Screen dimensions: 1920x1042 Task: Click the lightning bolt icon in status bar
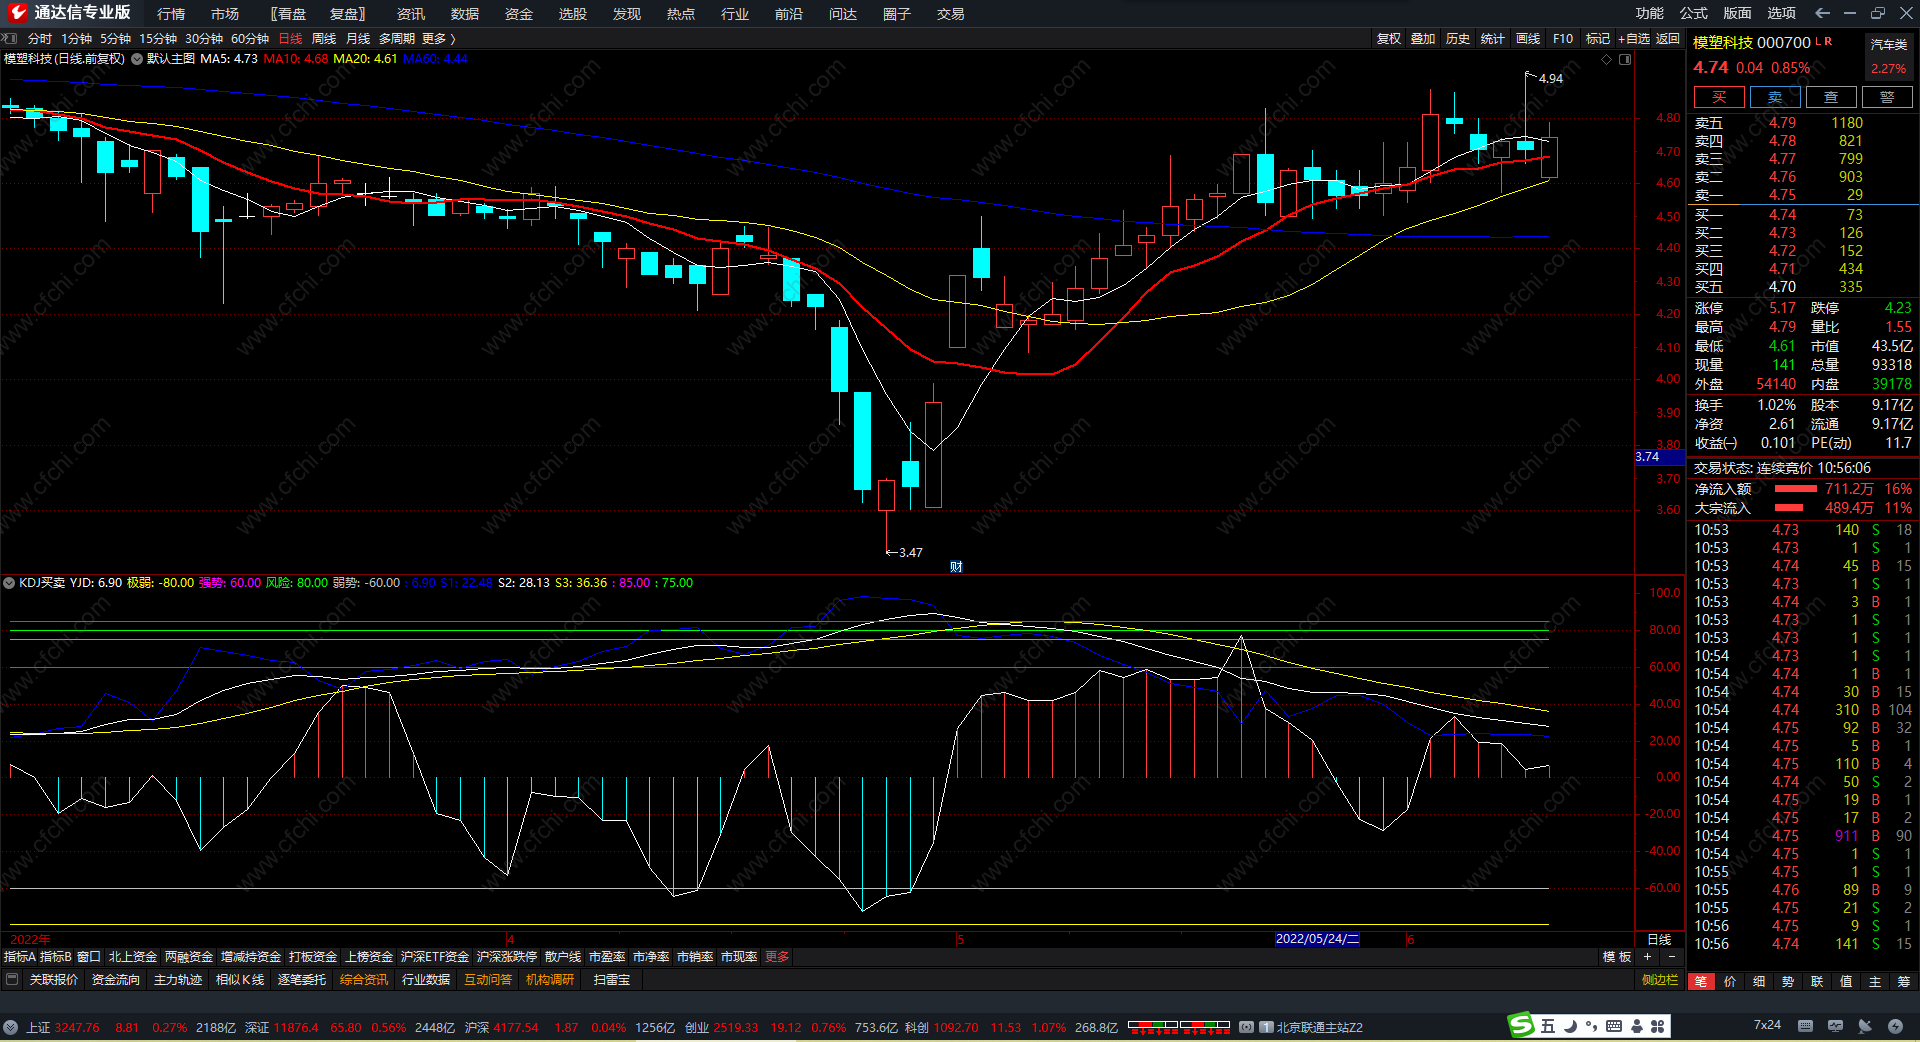pos(1895,1026)
